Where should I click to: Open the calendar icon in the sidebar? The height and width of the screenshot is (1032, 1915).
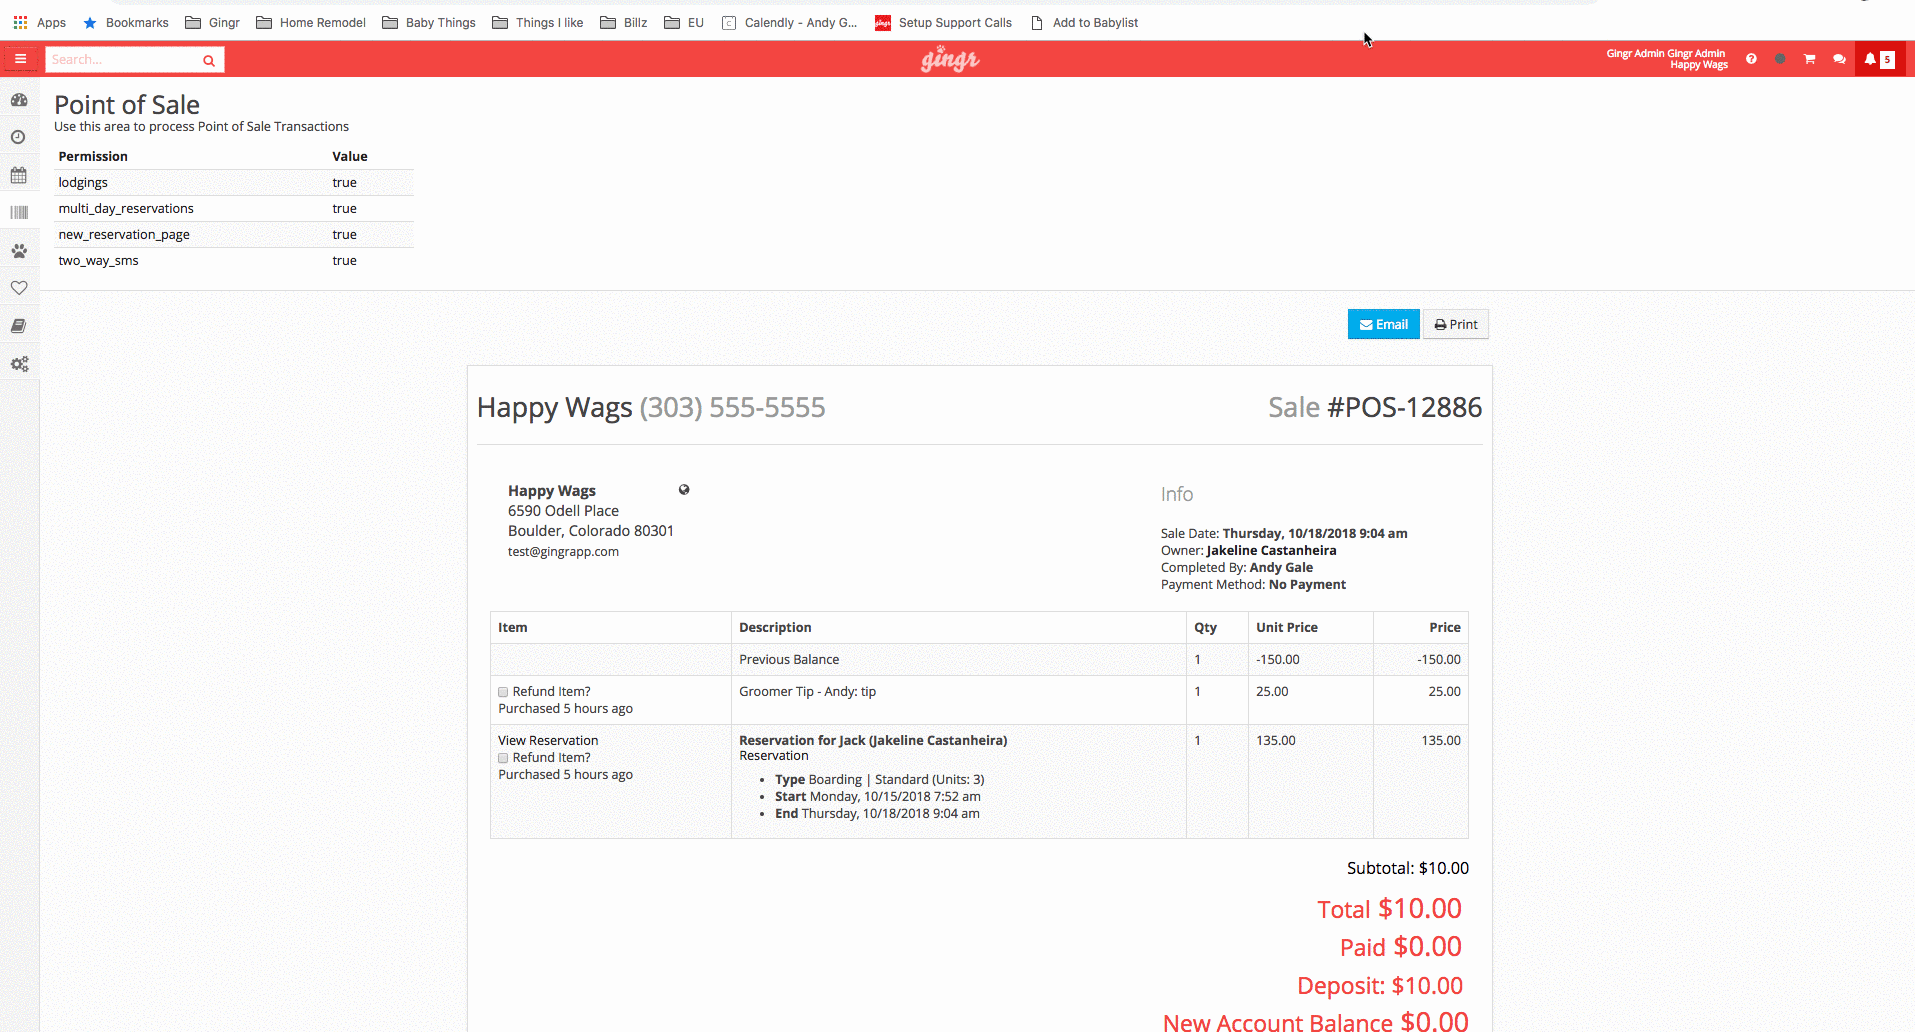point(19,175)
